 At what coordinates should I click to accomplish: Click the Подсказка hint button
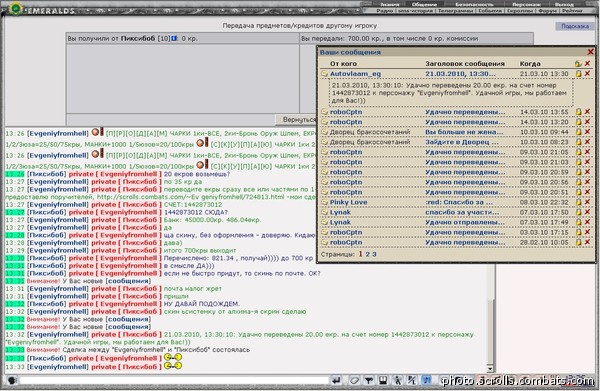pos(575,26)
